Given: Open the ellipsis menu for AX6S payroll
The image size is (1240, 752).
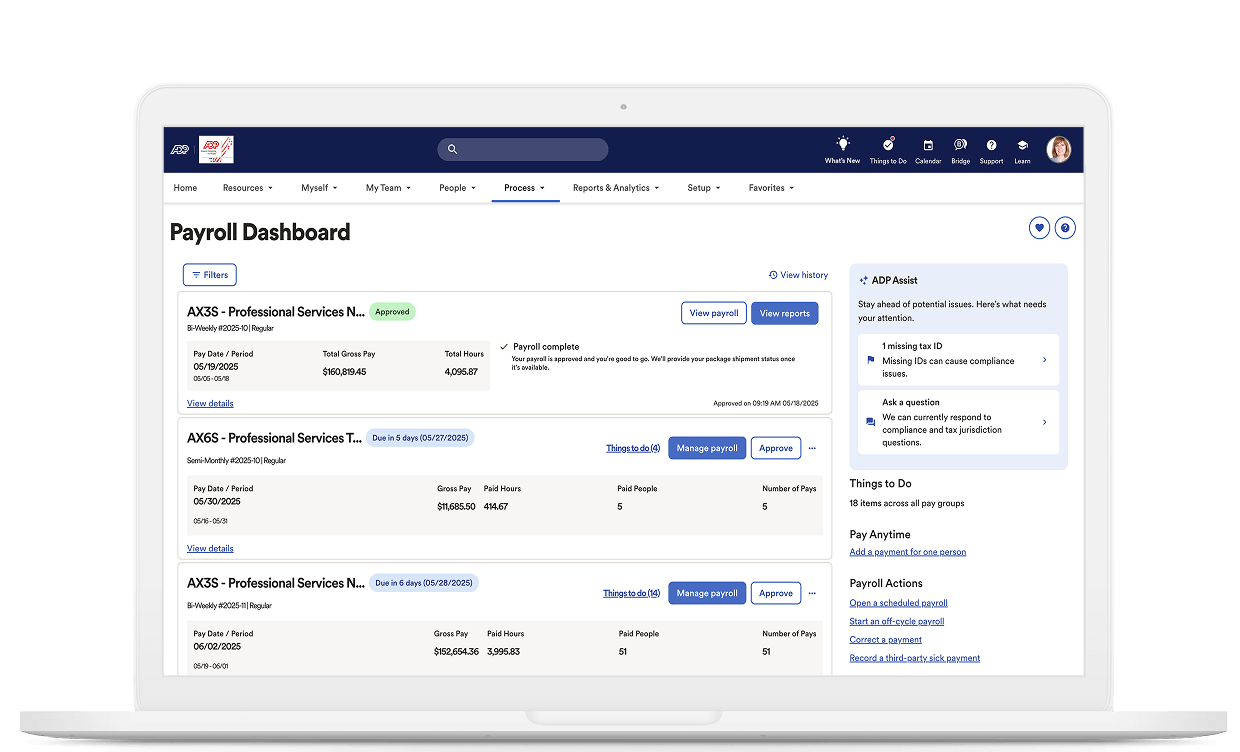Looking at the screenshot, I should click(812, 448).
